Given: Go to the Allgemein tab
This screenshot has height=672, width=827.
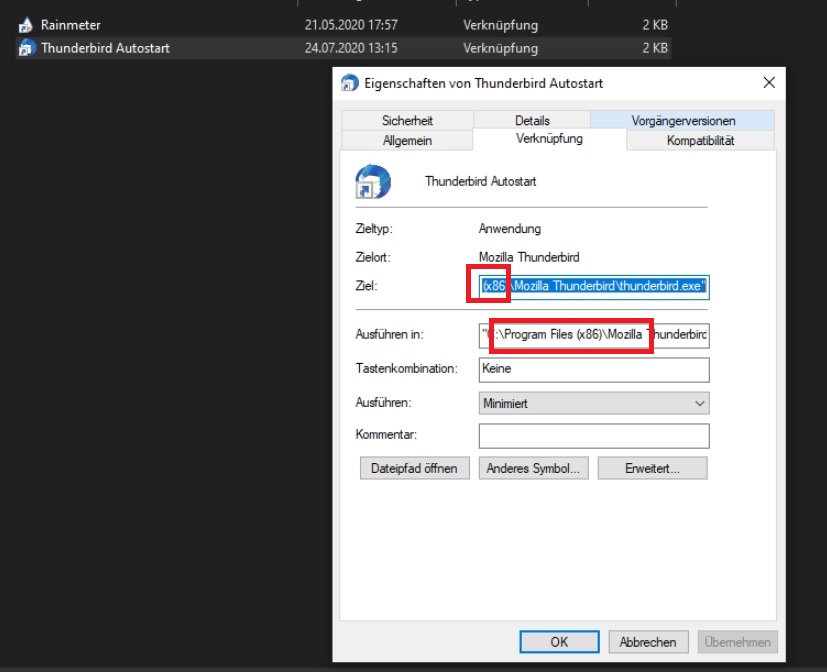Looking at the screenshot, I should pyautogui.click(x=407, y=141).
